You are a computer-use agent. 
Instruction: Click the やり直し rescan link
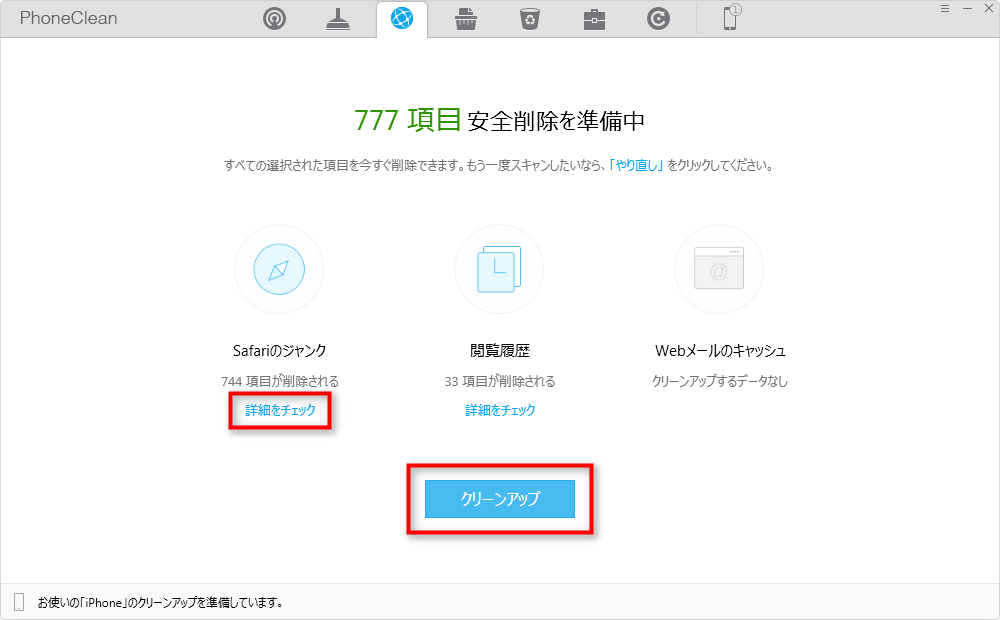click(x=636, y=165)
